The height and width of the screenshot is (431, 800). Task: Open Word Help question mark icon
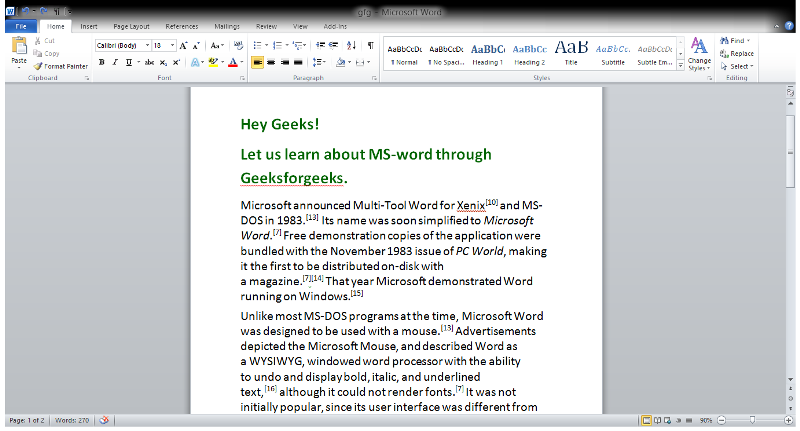[789, 26]
